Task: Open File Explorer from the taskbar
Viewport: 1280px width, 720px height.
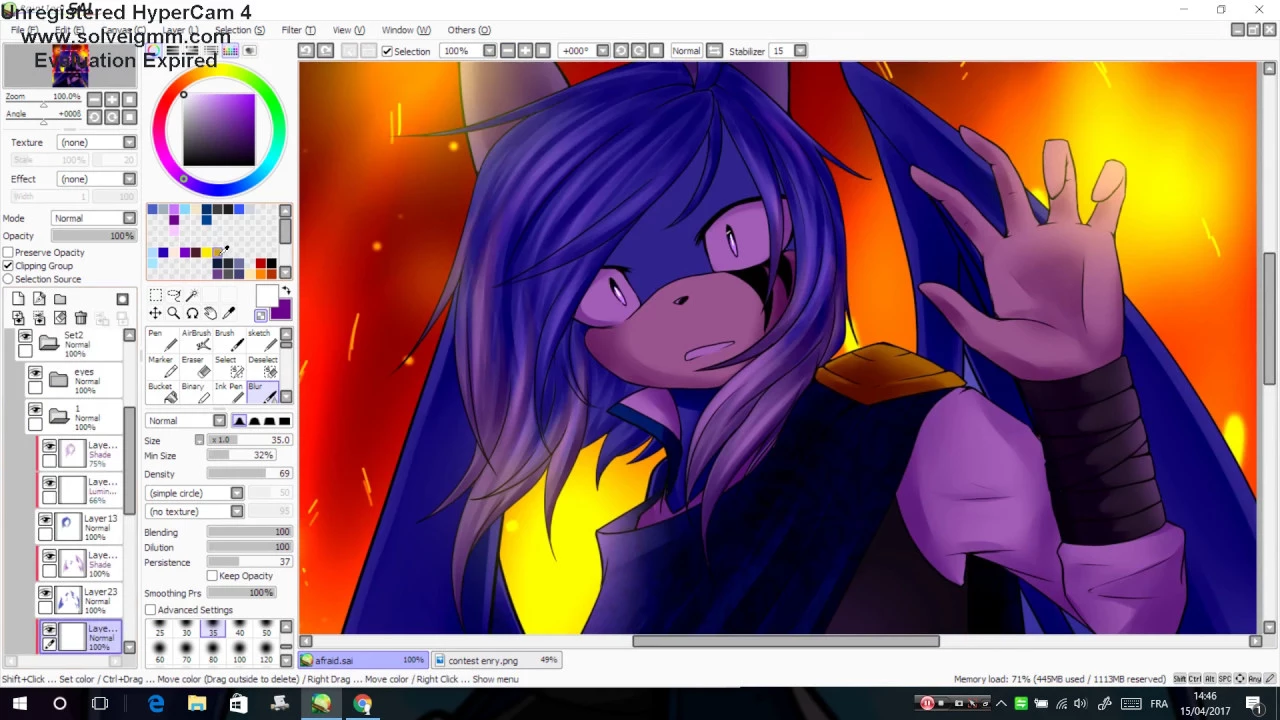Action: [x=197, y=704]
